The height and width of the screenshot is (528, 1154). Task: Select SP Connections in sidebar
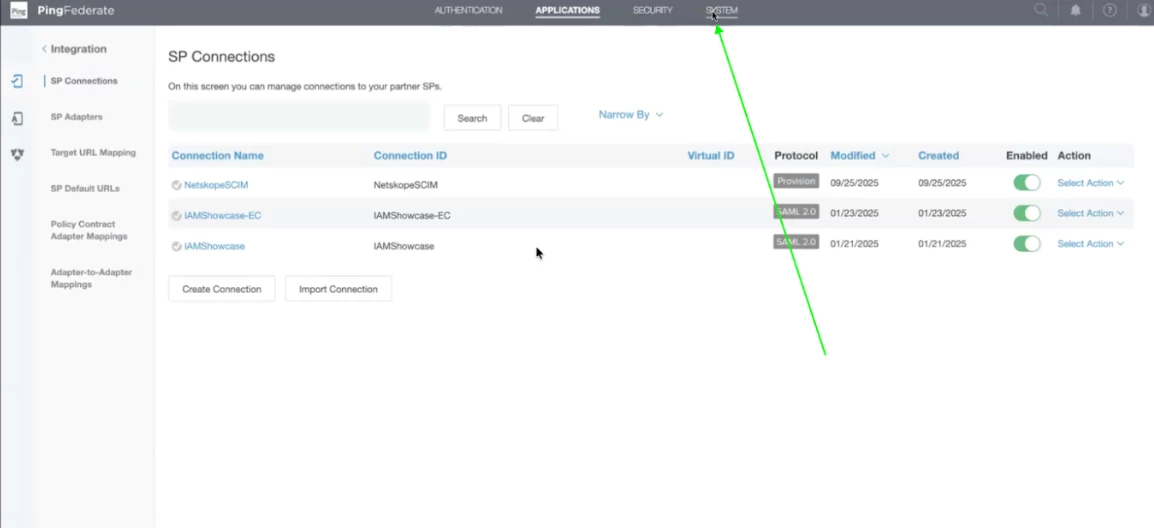84,81
